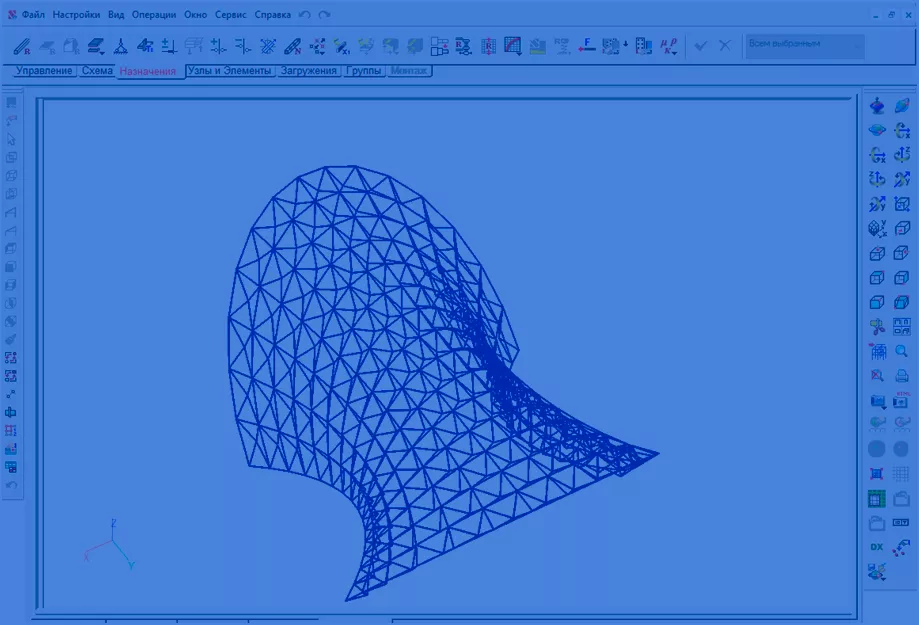The width and height of the screenshot is (919, 625).
Task: Click the printer icon in right toolbar
Action: 902,376
